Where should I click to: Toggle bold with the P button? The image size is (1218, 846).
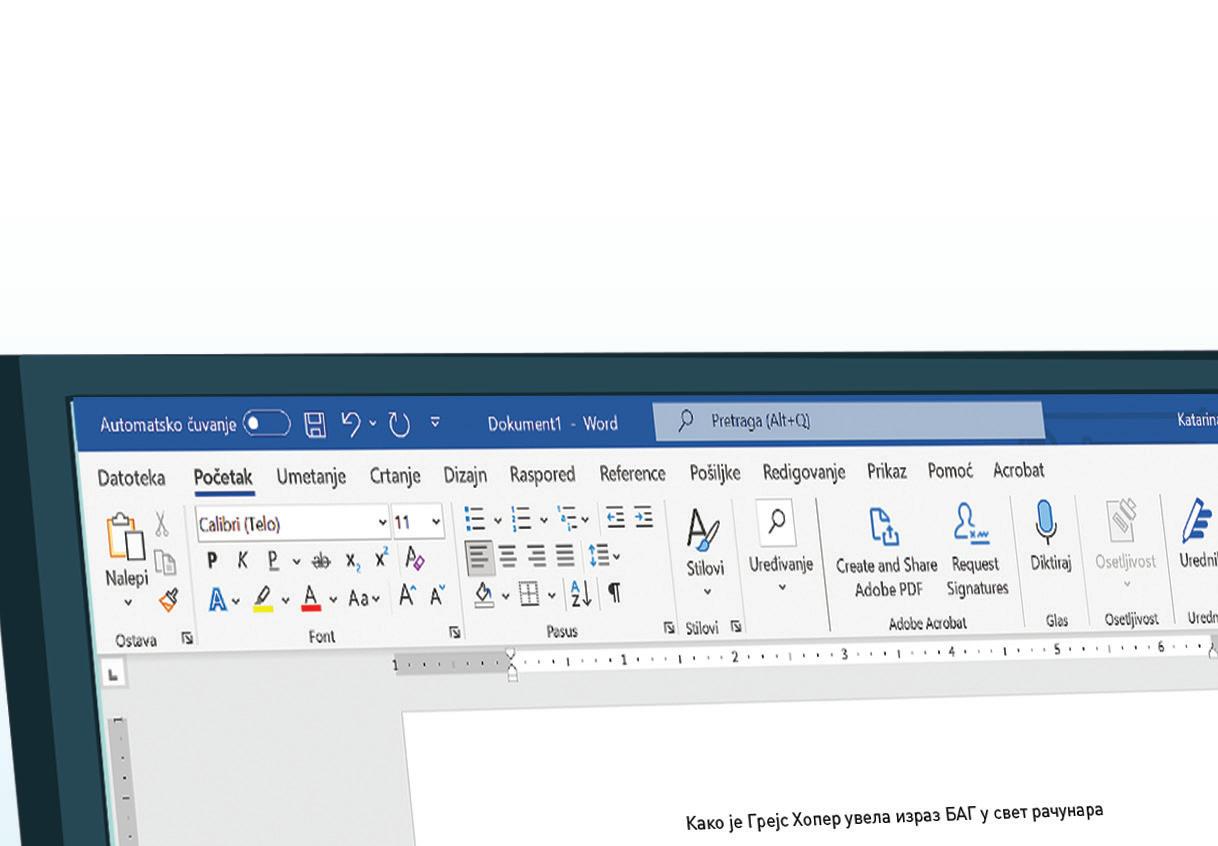[212, 561]
